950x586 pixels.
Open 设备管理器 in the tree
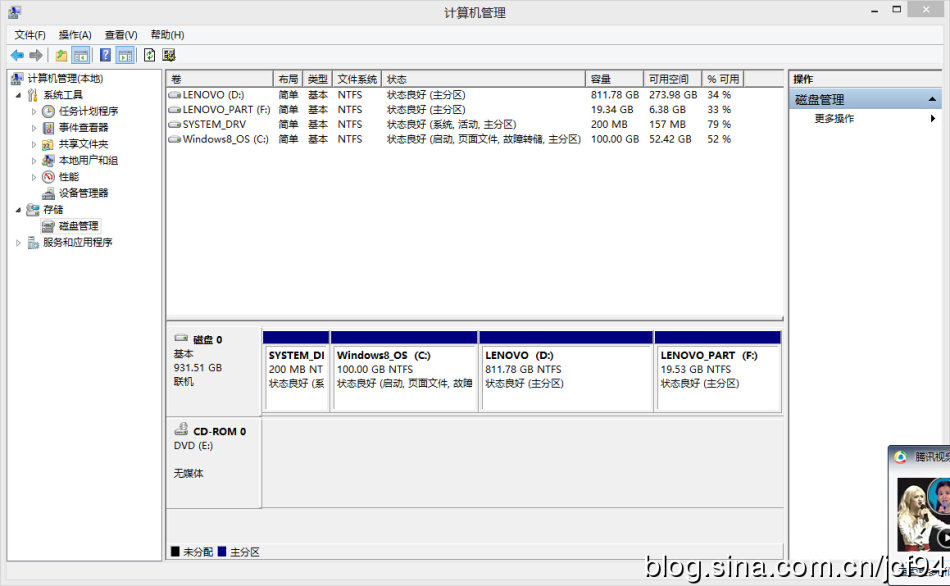click(x=82, y=193)
